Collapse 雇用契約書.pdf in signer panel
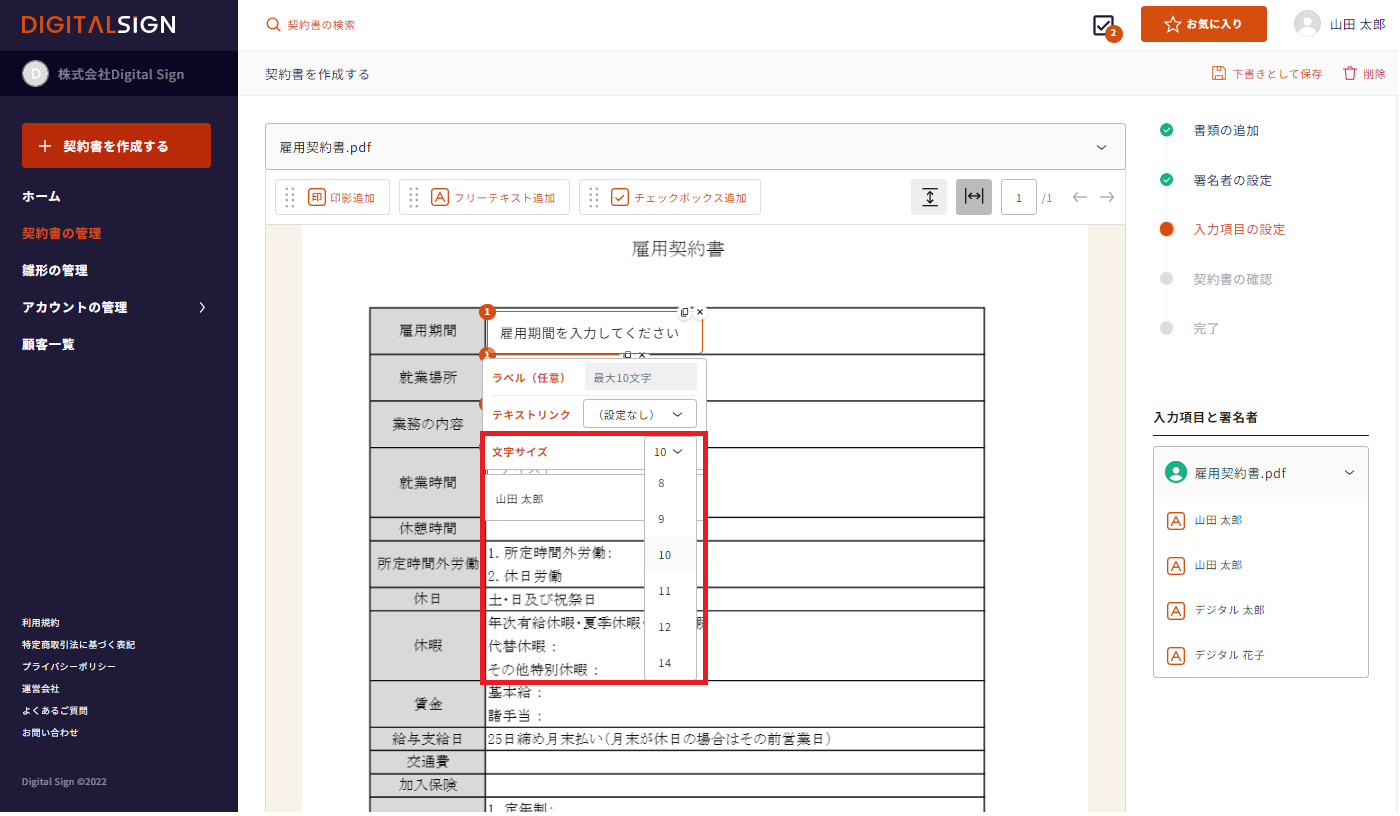 [1349, 473]
